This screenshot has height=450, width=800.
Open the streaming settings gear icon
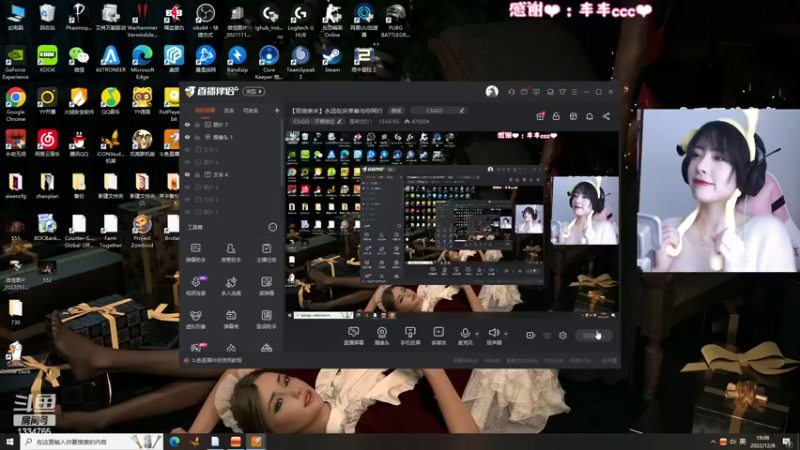click(x=563, y=335)
